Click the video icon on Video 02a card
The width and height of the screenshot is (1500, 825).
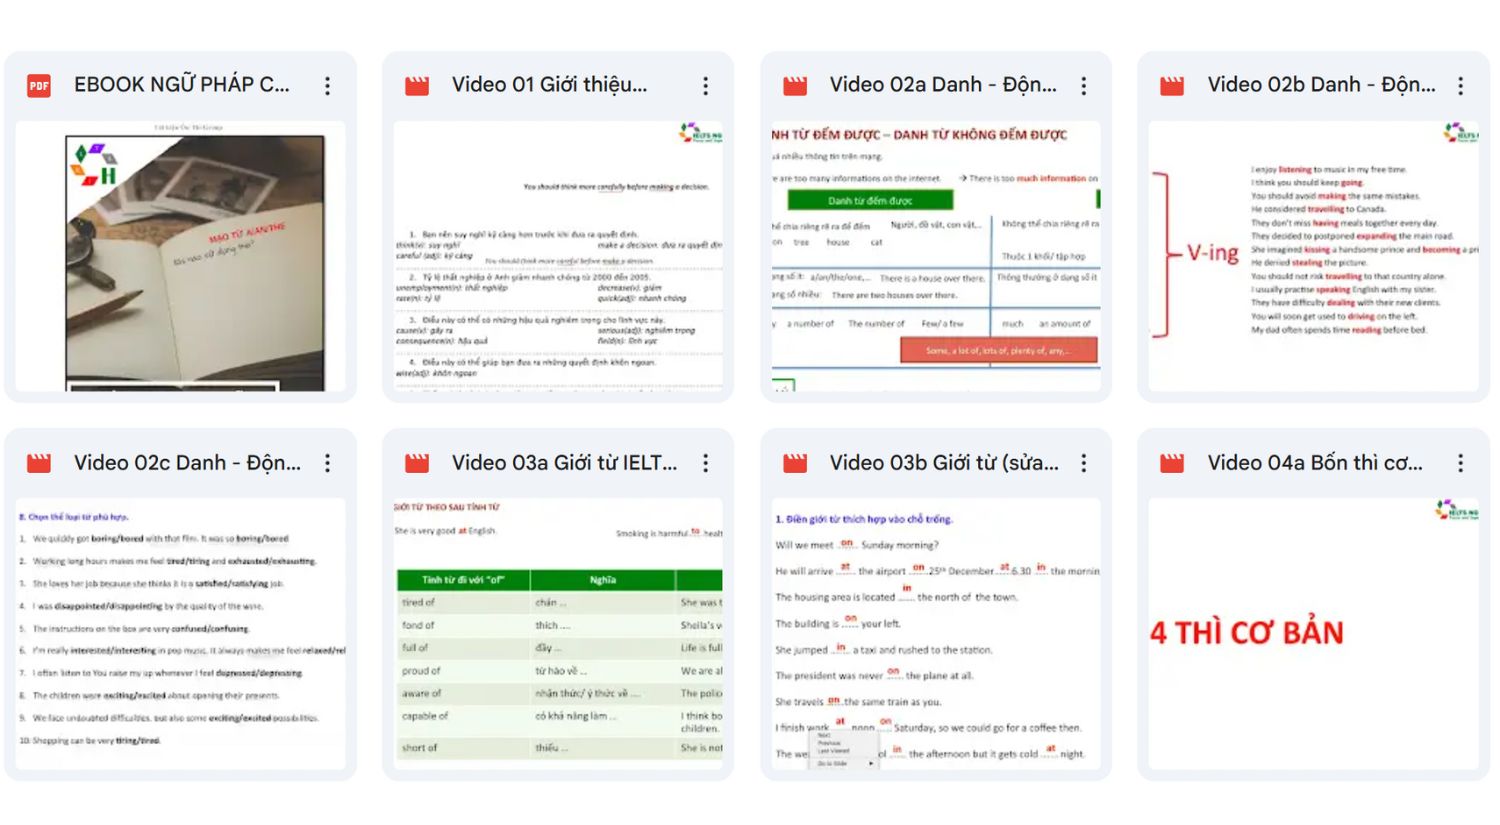pyautogui.click(x=795, y=85)
